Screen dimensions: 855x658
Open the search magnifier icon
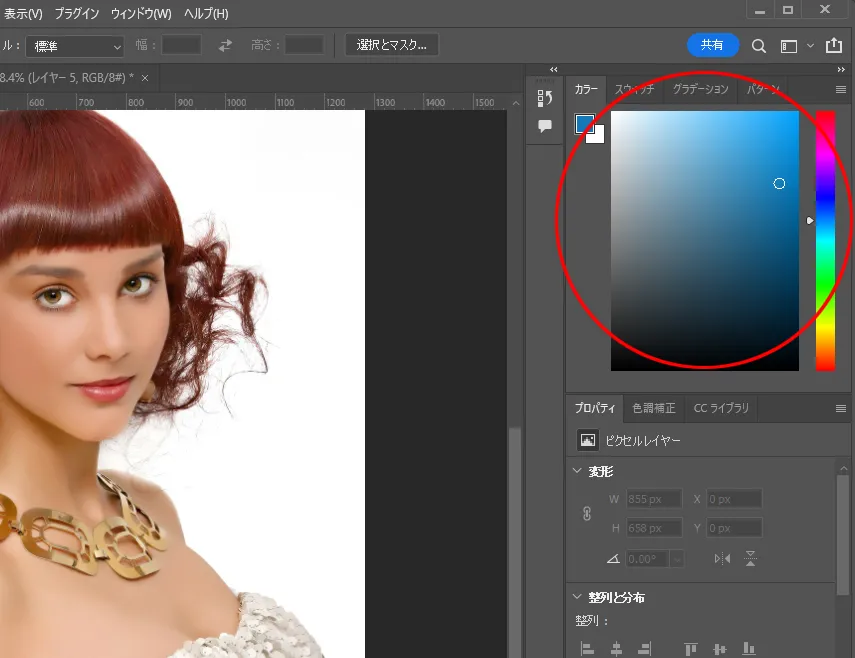coord(759,45)
